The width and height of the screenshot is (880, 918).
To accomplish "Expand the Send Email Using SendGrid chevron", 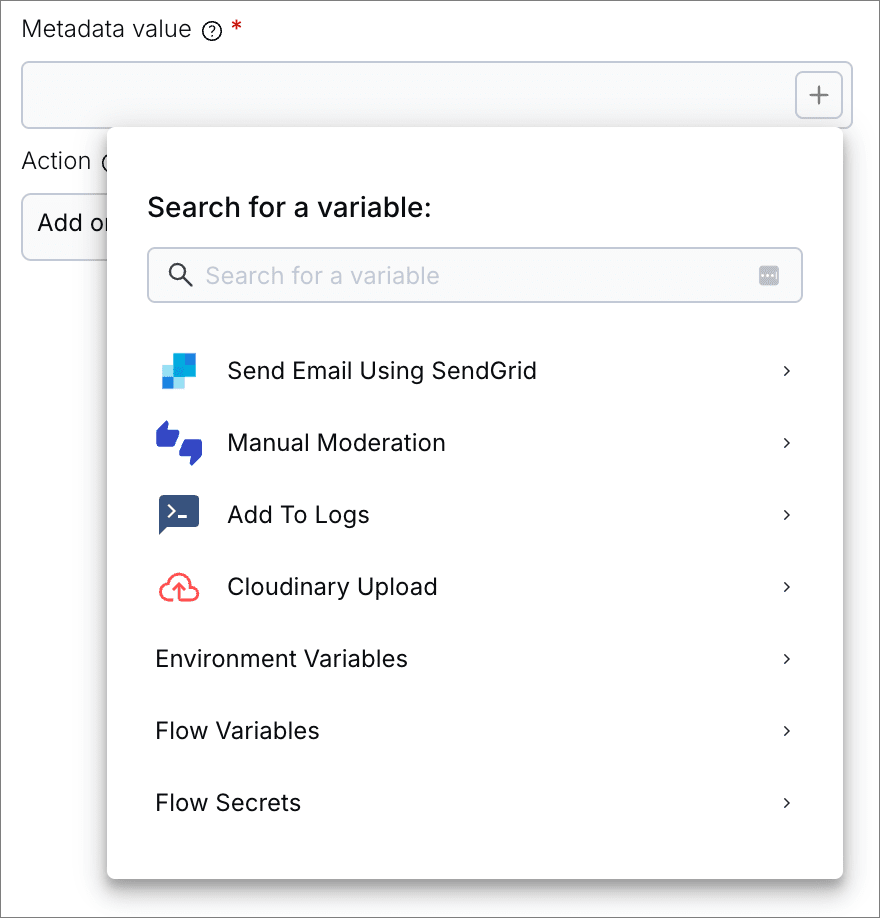I will tap(787, 371).
